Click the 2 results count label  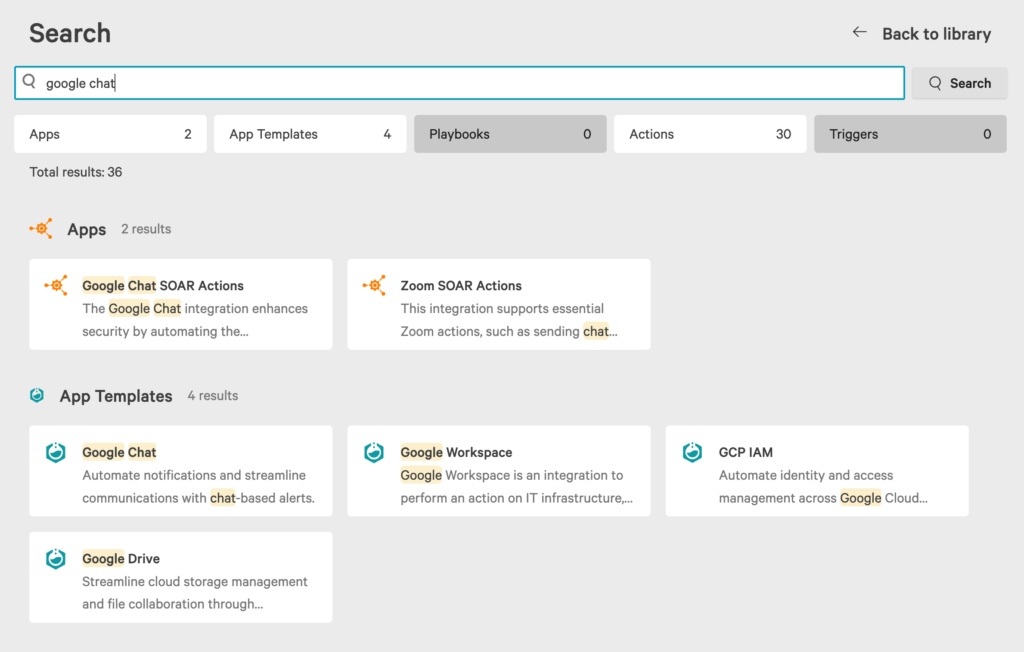click(x=146, y=229)
